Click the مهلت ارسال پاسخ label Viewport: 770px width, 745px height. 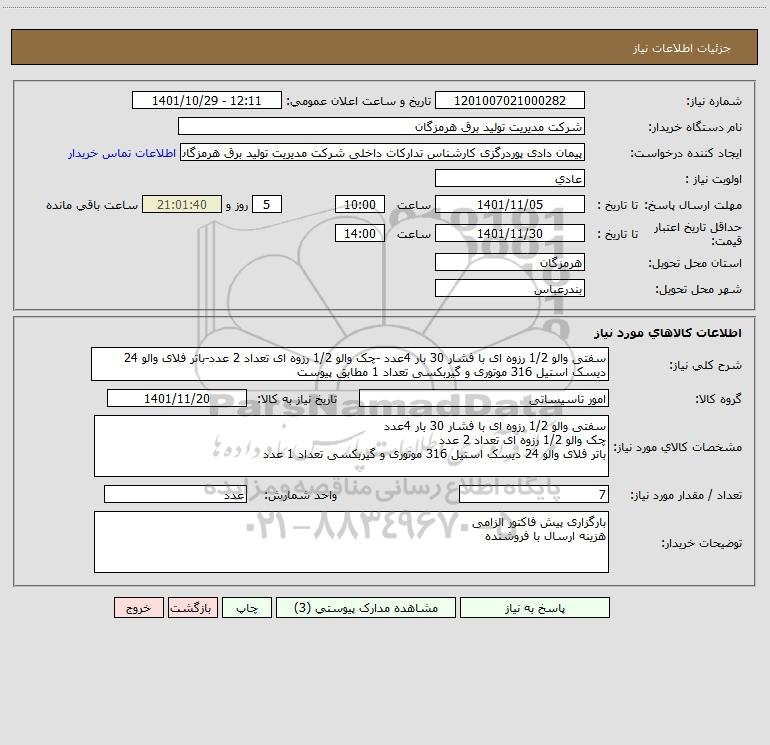click(x=693, y=205)
